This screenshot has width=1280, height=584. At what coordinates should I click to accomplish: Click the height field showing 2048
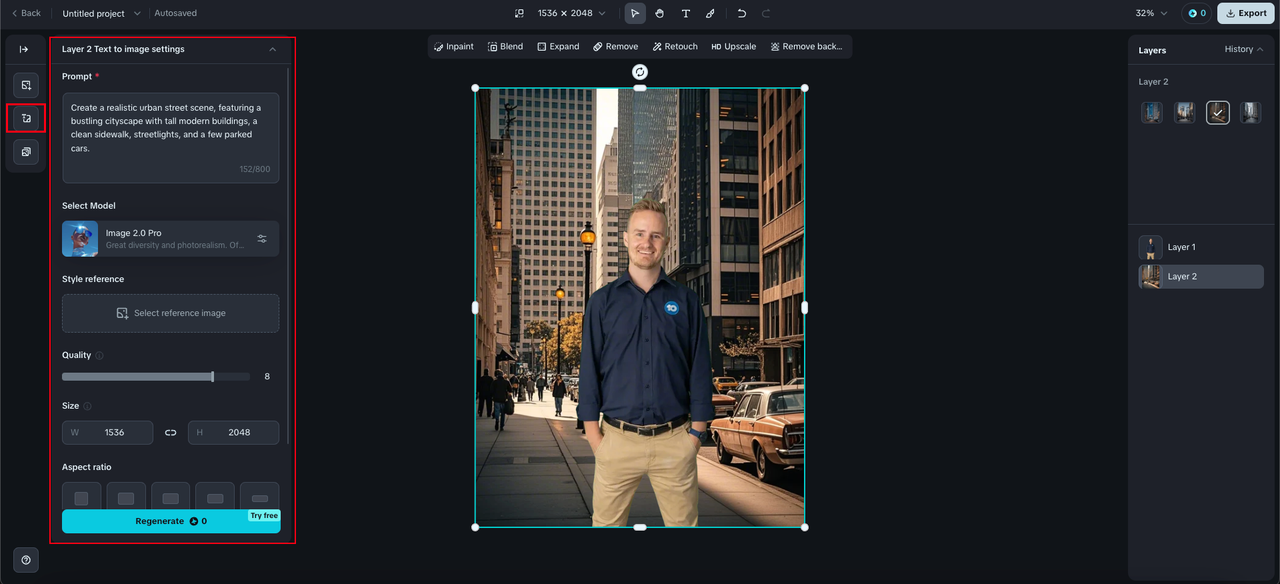click(x=233, y=432)
